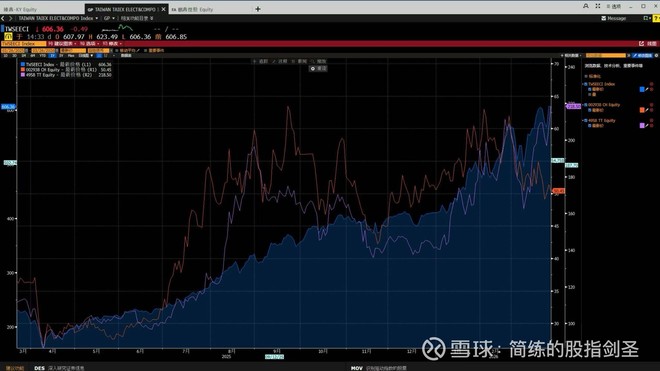Click the blue edit chart pencil button
Viewport: 660px width, 371px height.
tap(642, 56)
